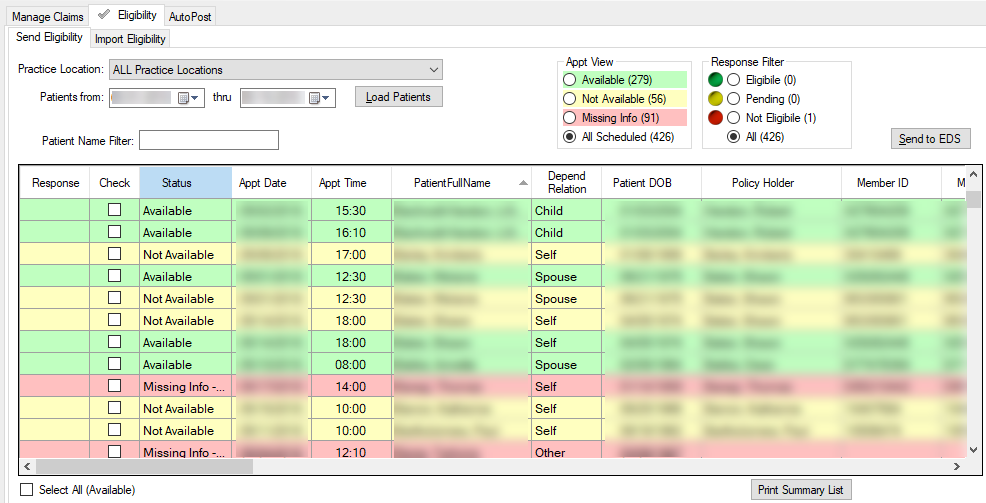The height and width of the screenshot is (503, 986).
Task: Focus the Patient Name Filter text field
Action: coord(208,141)
